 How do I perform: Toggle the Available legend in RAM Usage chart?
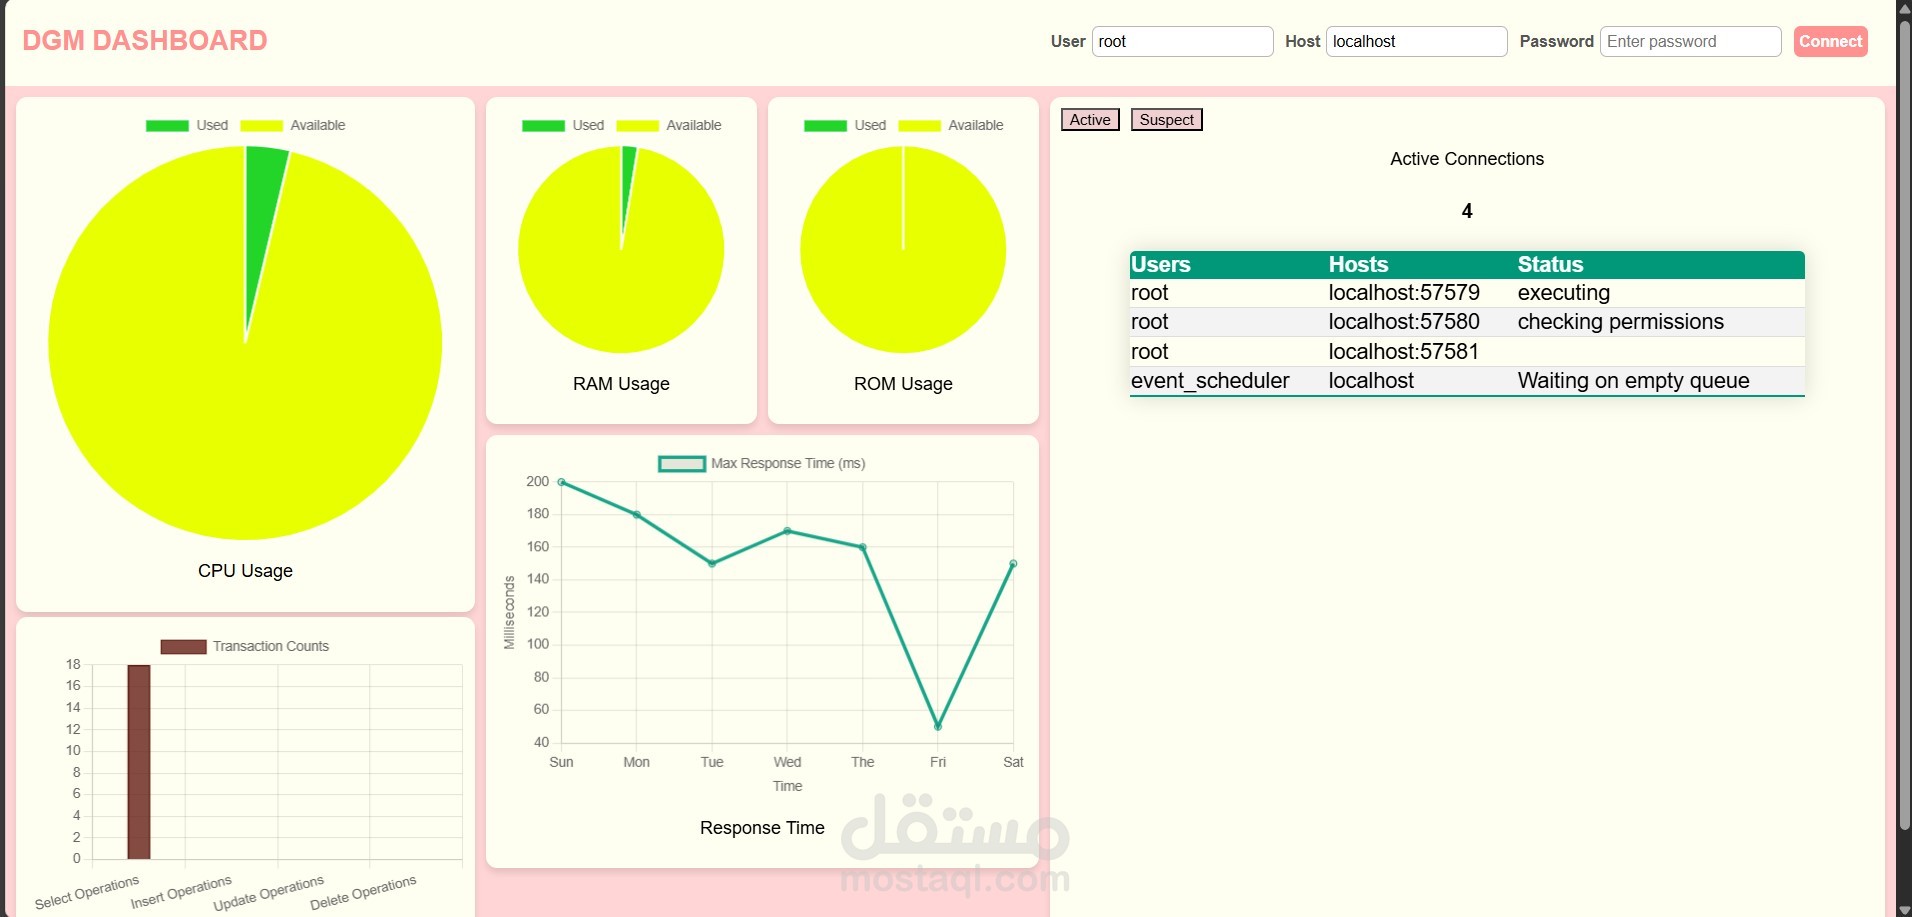click(669, 125)
